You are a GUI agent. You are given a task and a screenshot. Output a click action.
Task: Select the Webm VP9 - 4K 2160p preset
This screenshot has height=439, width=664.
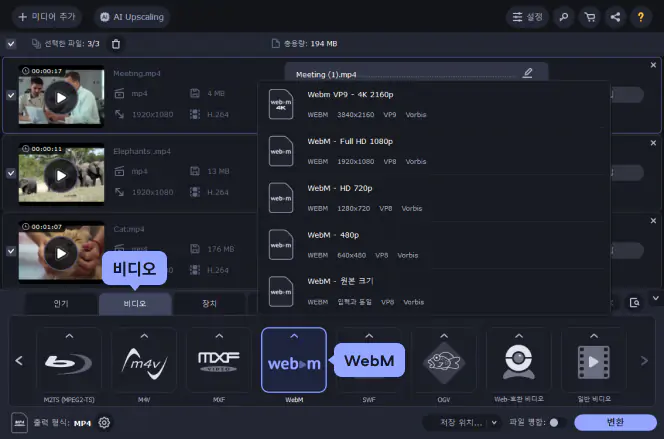pos(434,104)
